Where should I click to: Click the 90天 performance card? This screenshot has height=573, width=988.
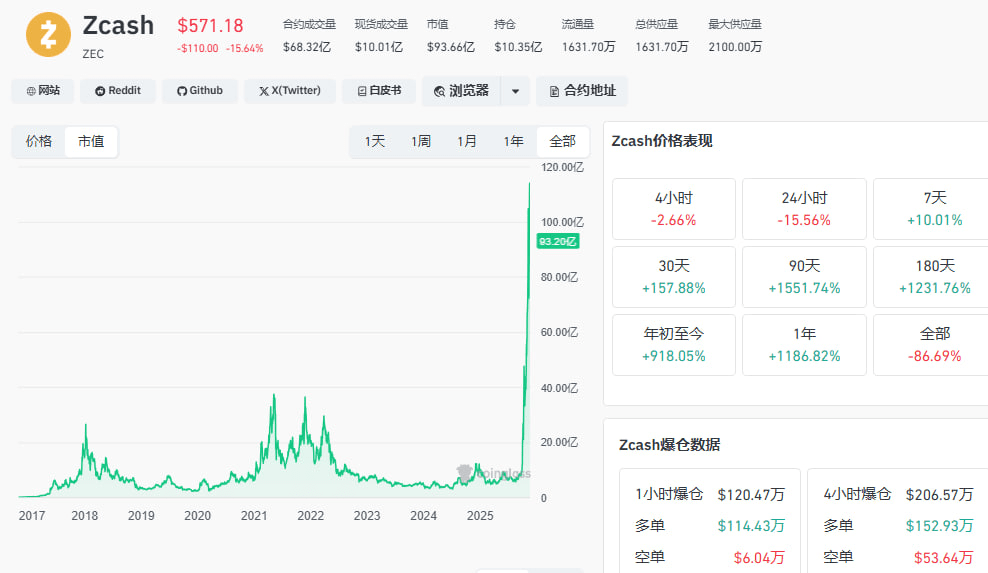pyautogui.click(x=804, y=277)
